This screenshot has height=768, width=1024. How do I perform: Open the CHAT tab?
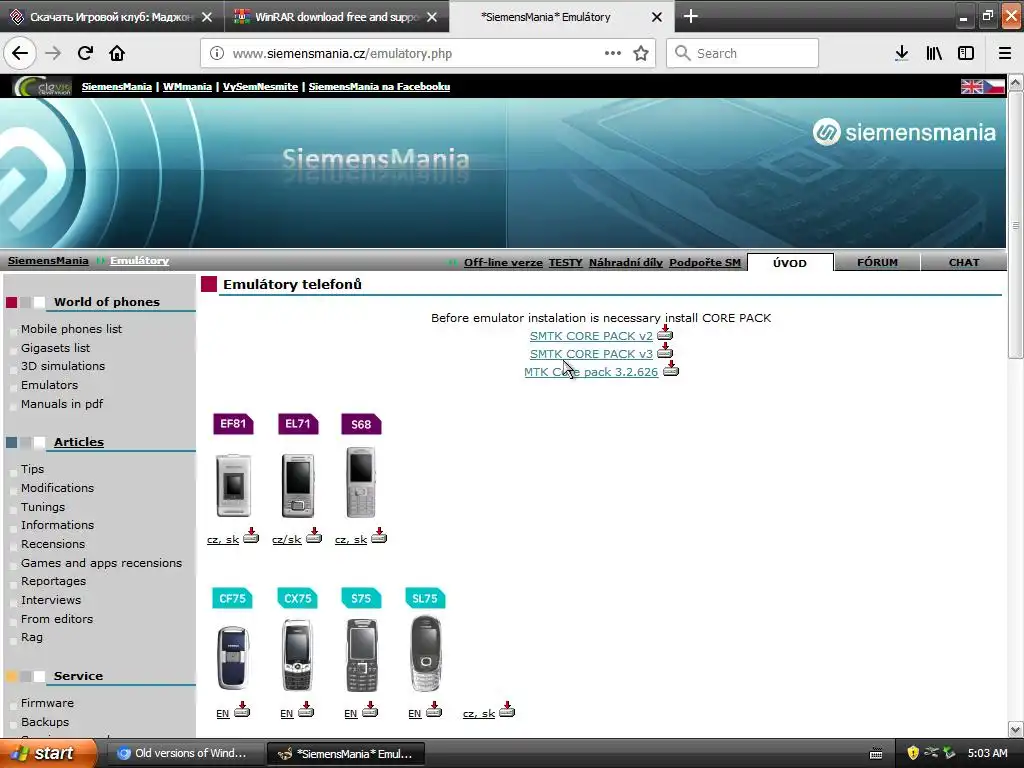(963, 263)
